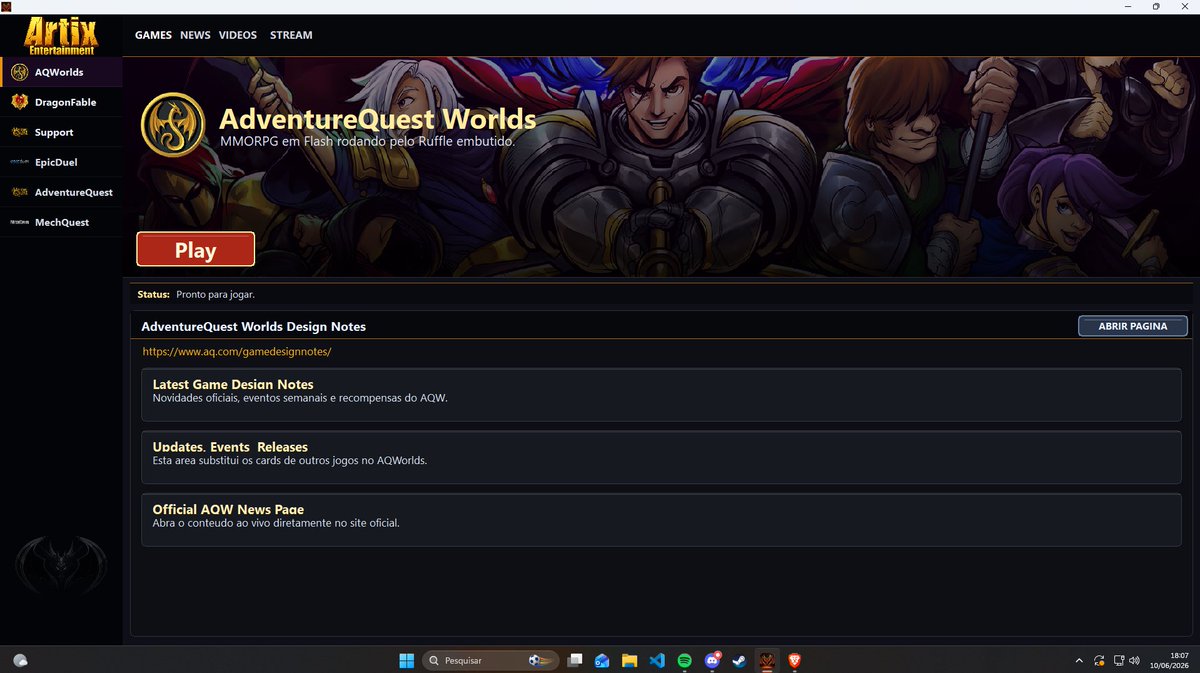Open Task View in taskbar
The image size is (1200, 673).
pyautogui.click(x=575, y=660)
